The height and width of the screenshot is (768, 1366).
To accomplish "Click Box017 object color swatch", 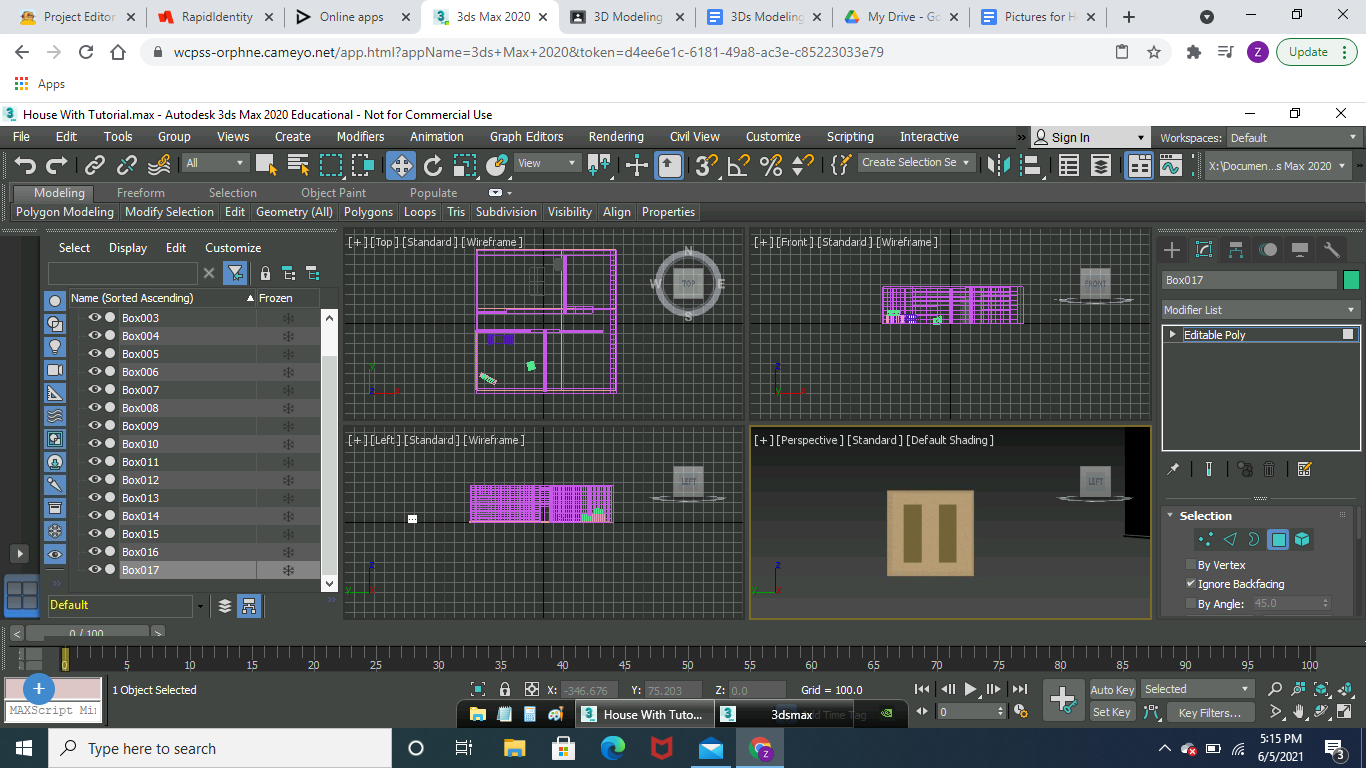I will point(1351,280).
